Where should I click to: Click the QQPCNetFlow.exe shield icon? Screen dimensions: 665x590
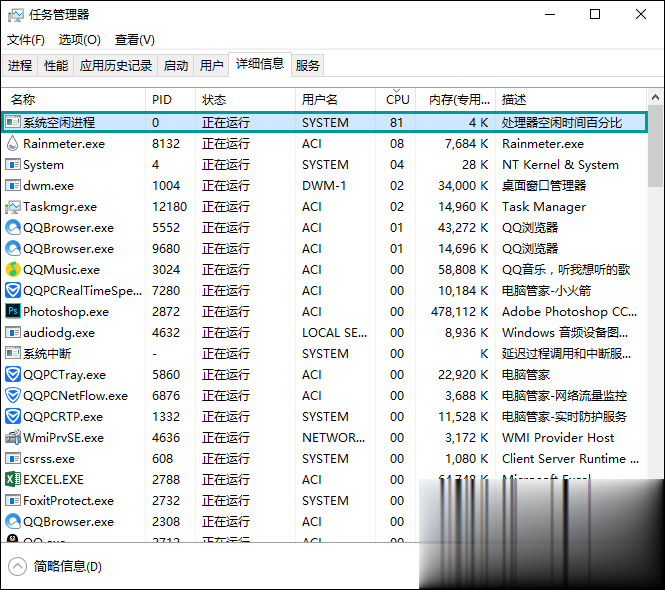tap(13, 395)
